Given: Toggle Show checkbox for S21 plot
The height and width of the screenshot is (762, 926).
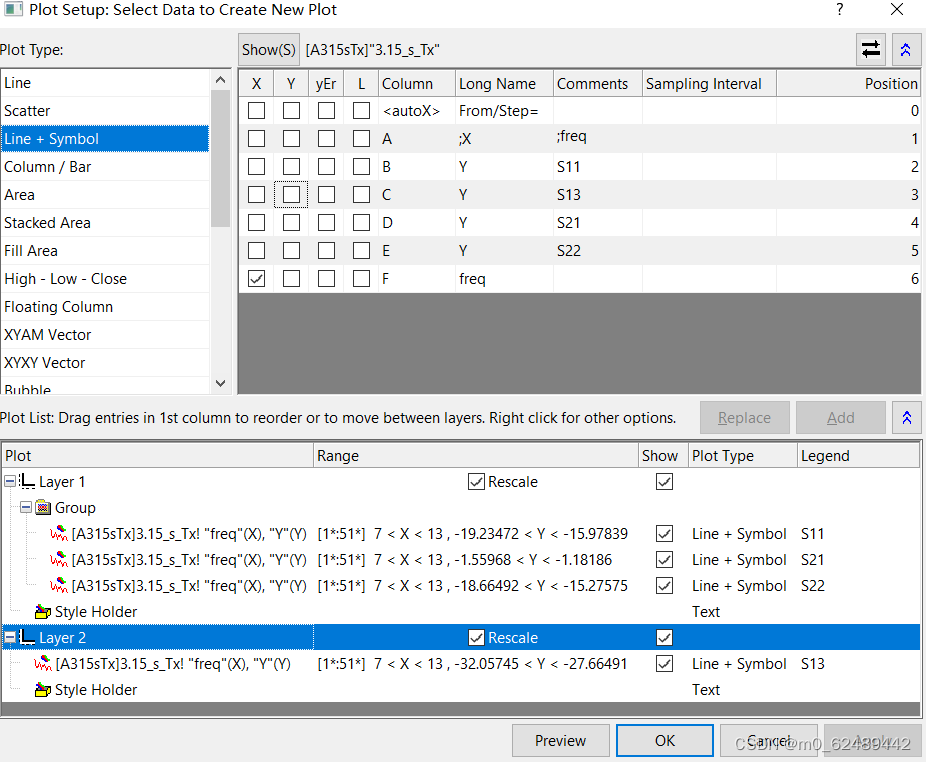Looking at the screenshot, I should click(664, 559).
